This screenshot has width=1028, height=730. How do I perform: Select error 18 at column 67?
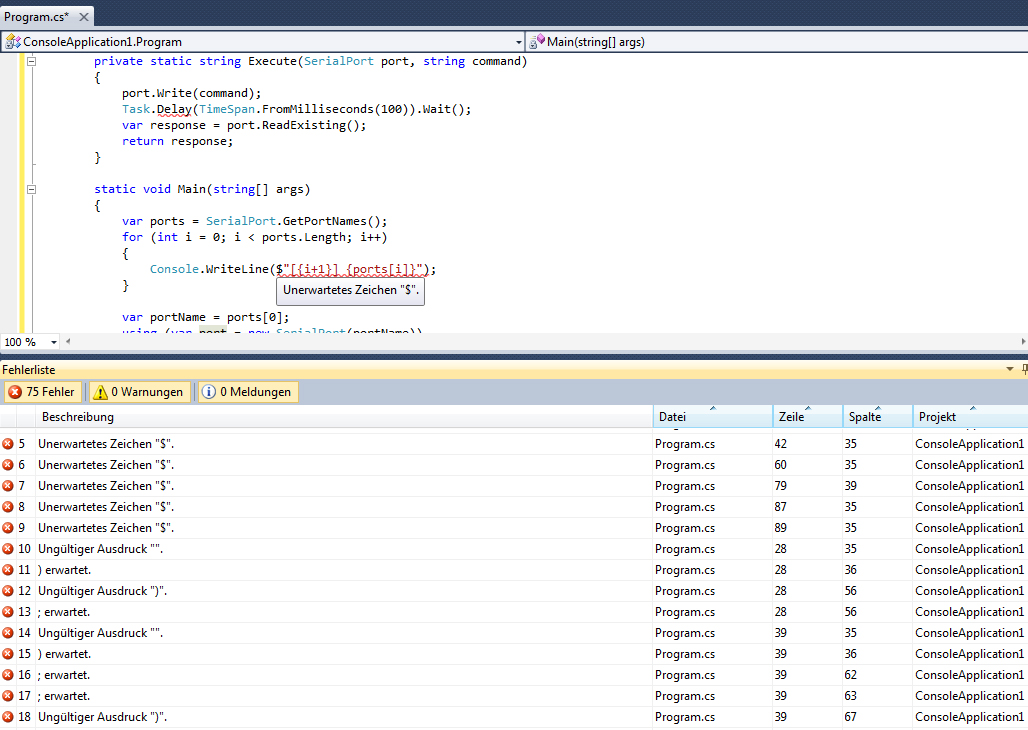514,717
